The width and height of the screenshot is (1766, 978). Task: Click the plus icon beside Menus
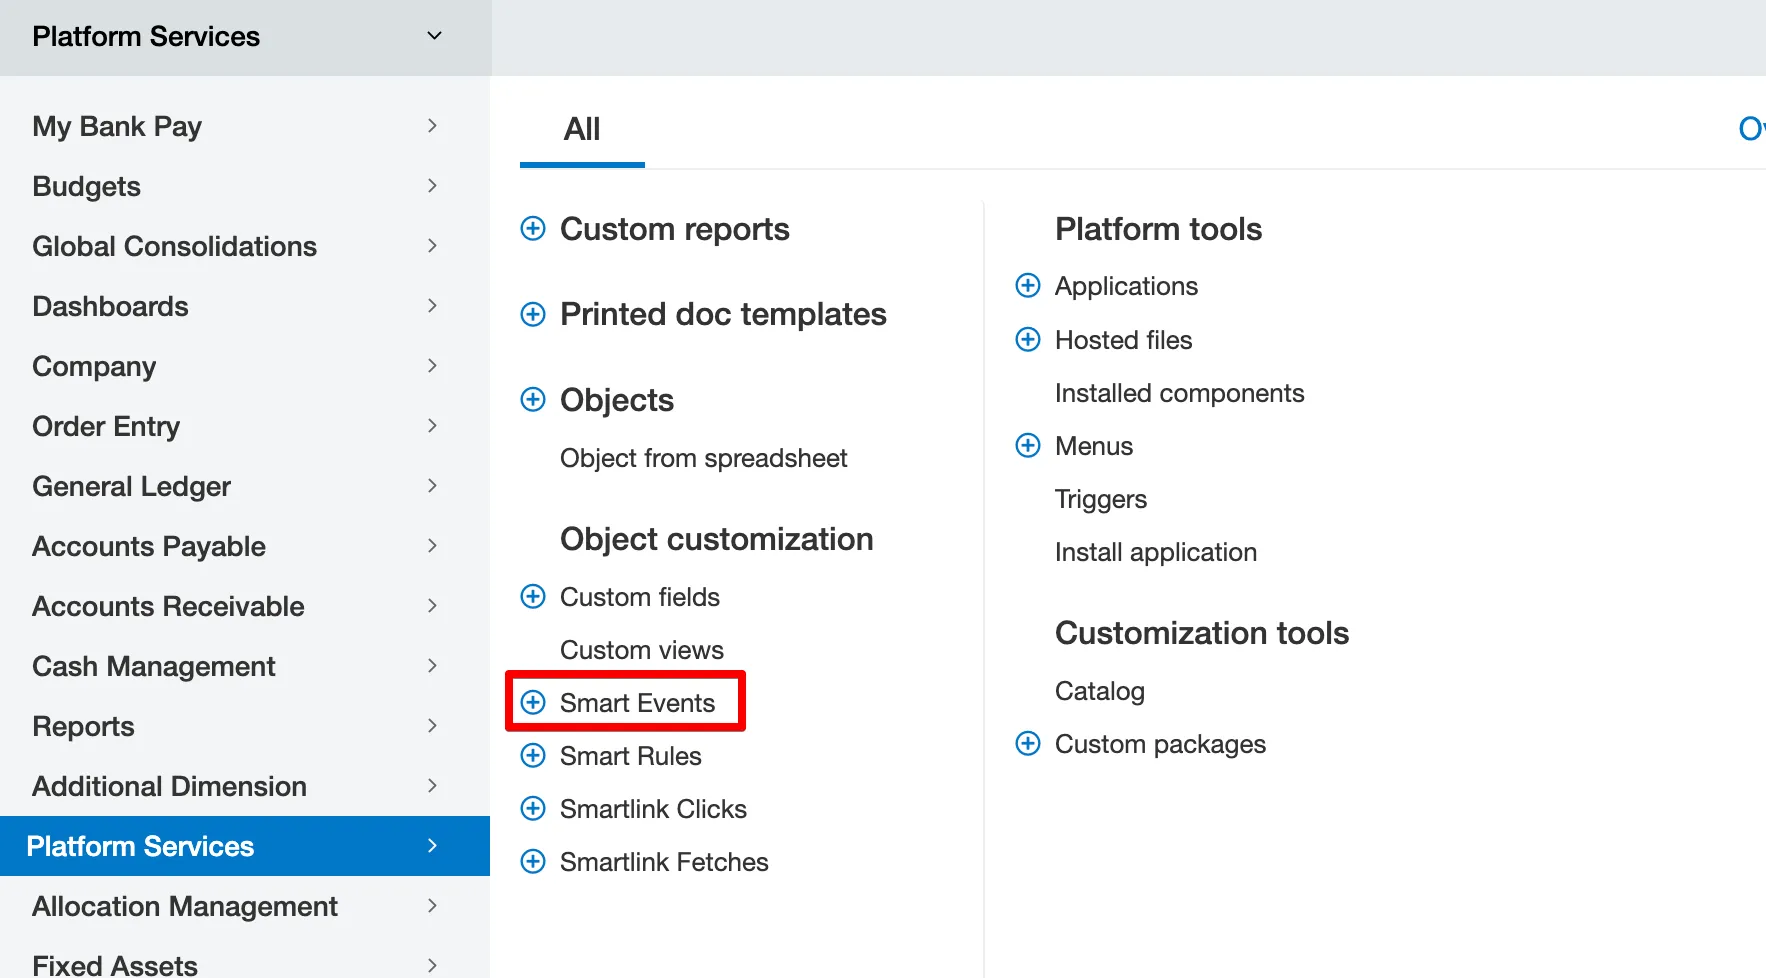[x=1028, y=446]
